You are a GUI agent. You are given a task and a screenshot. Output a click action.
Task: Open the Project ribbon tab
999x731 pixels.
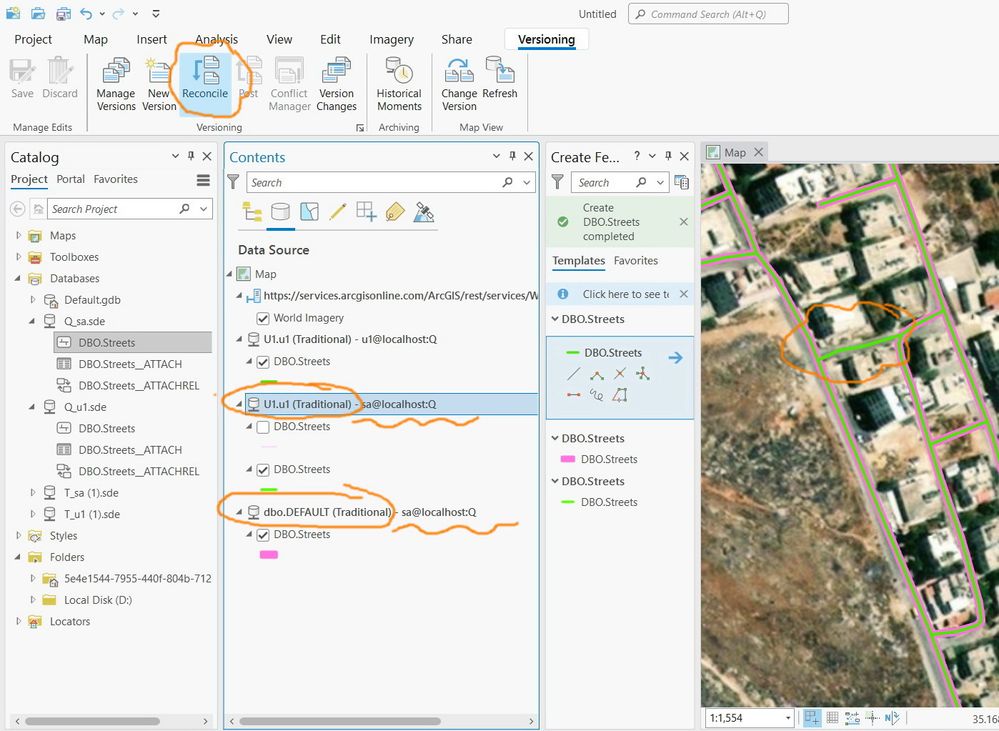tap(33, 40)
